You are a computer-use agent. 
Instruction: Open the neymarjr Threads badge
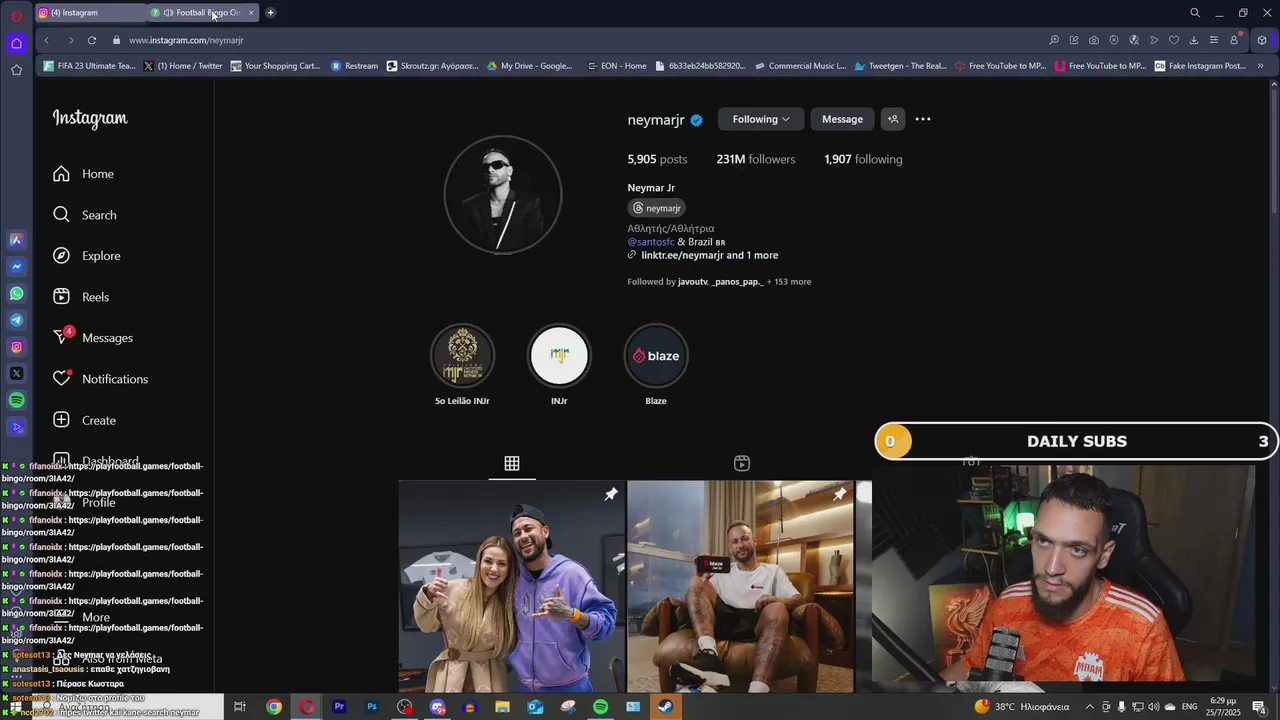click(657, 208)
